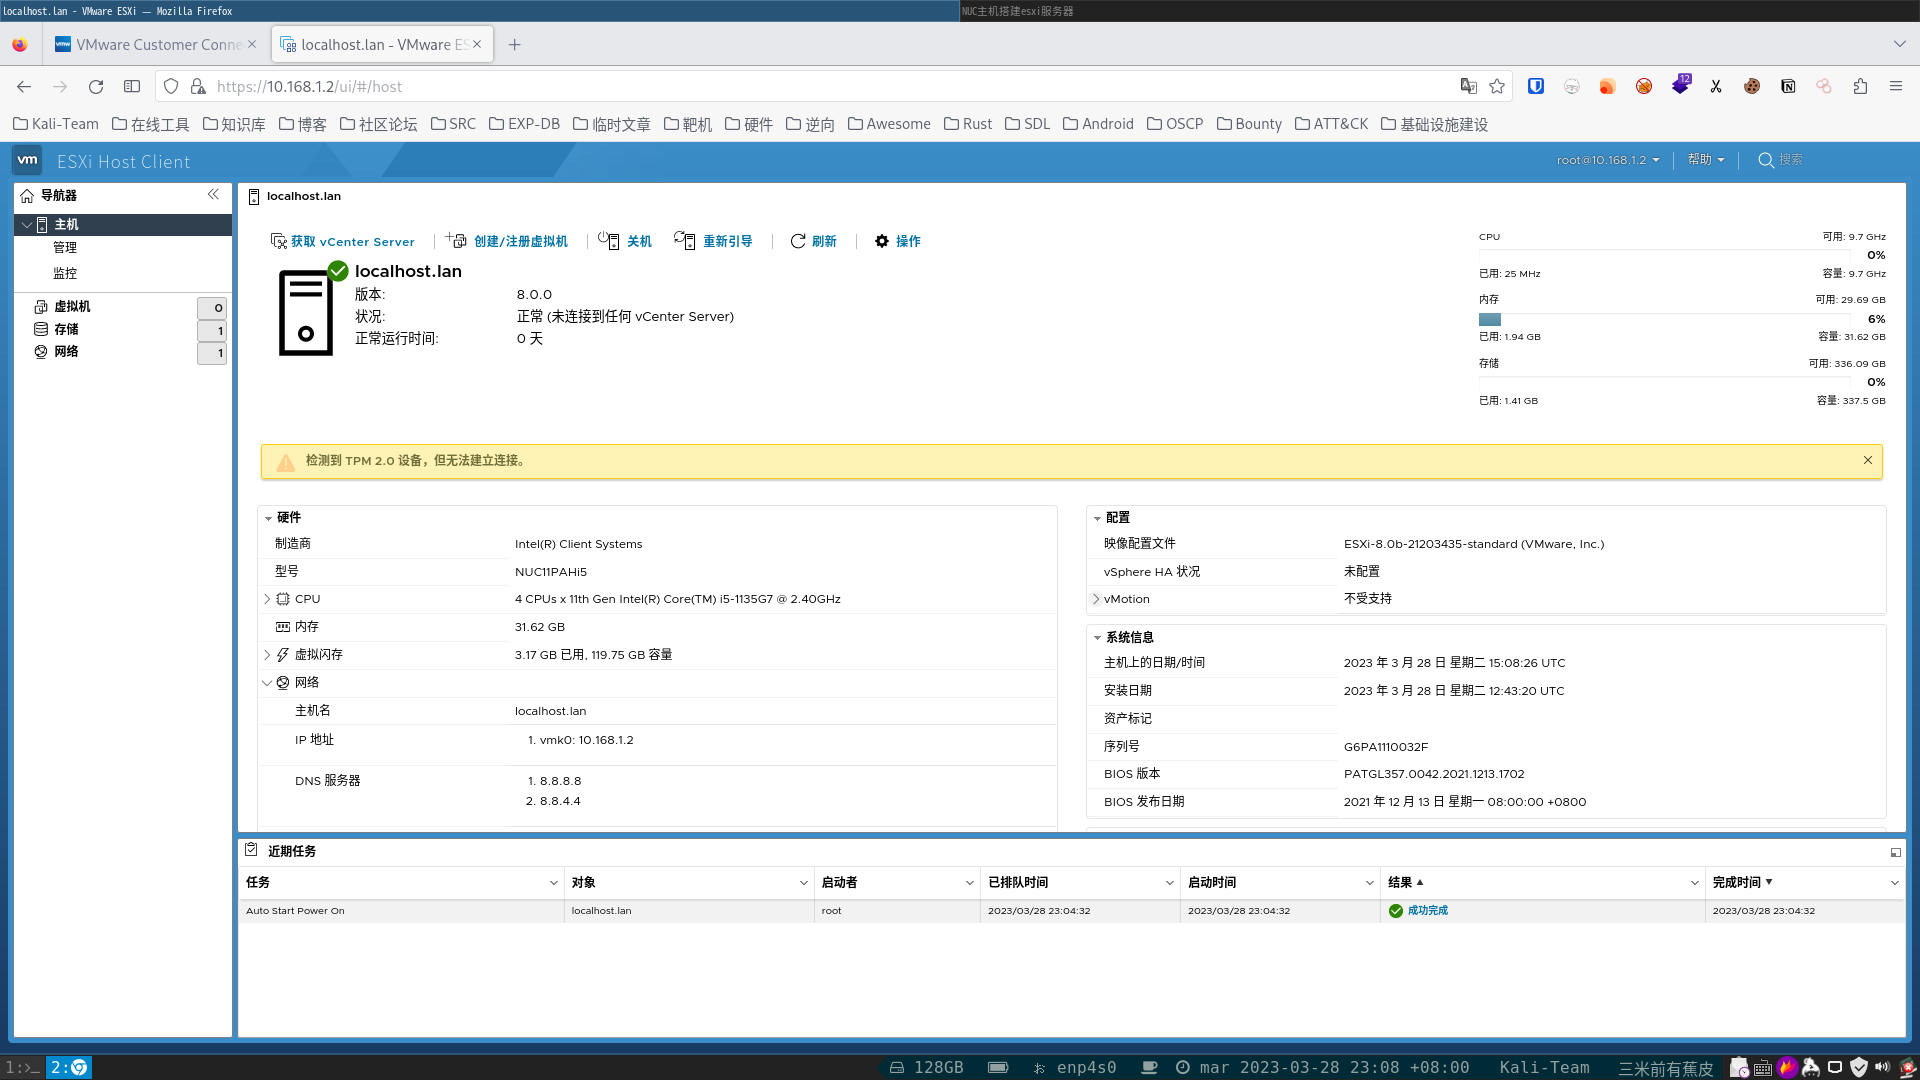
Task: Click the site security lock icon
Action: pos(198,86)
